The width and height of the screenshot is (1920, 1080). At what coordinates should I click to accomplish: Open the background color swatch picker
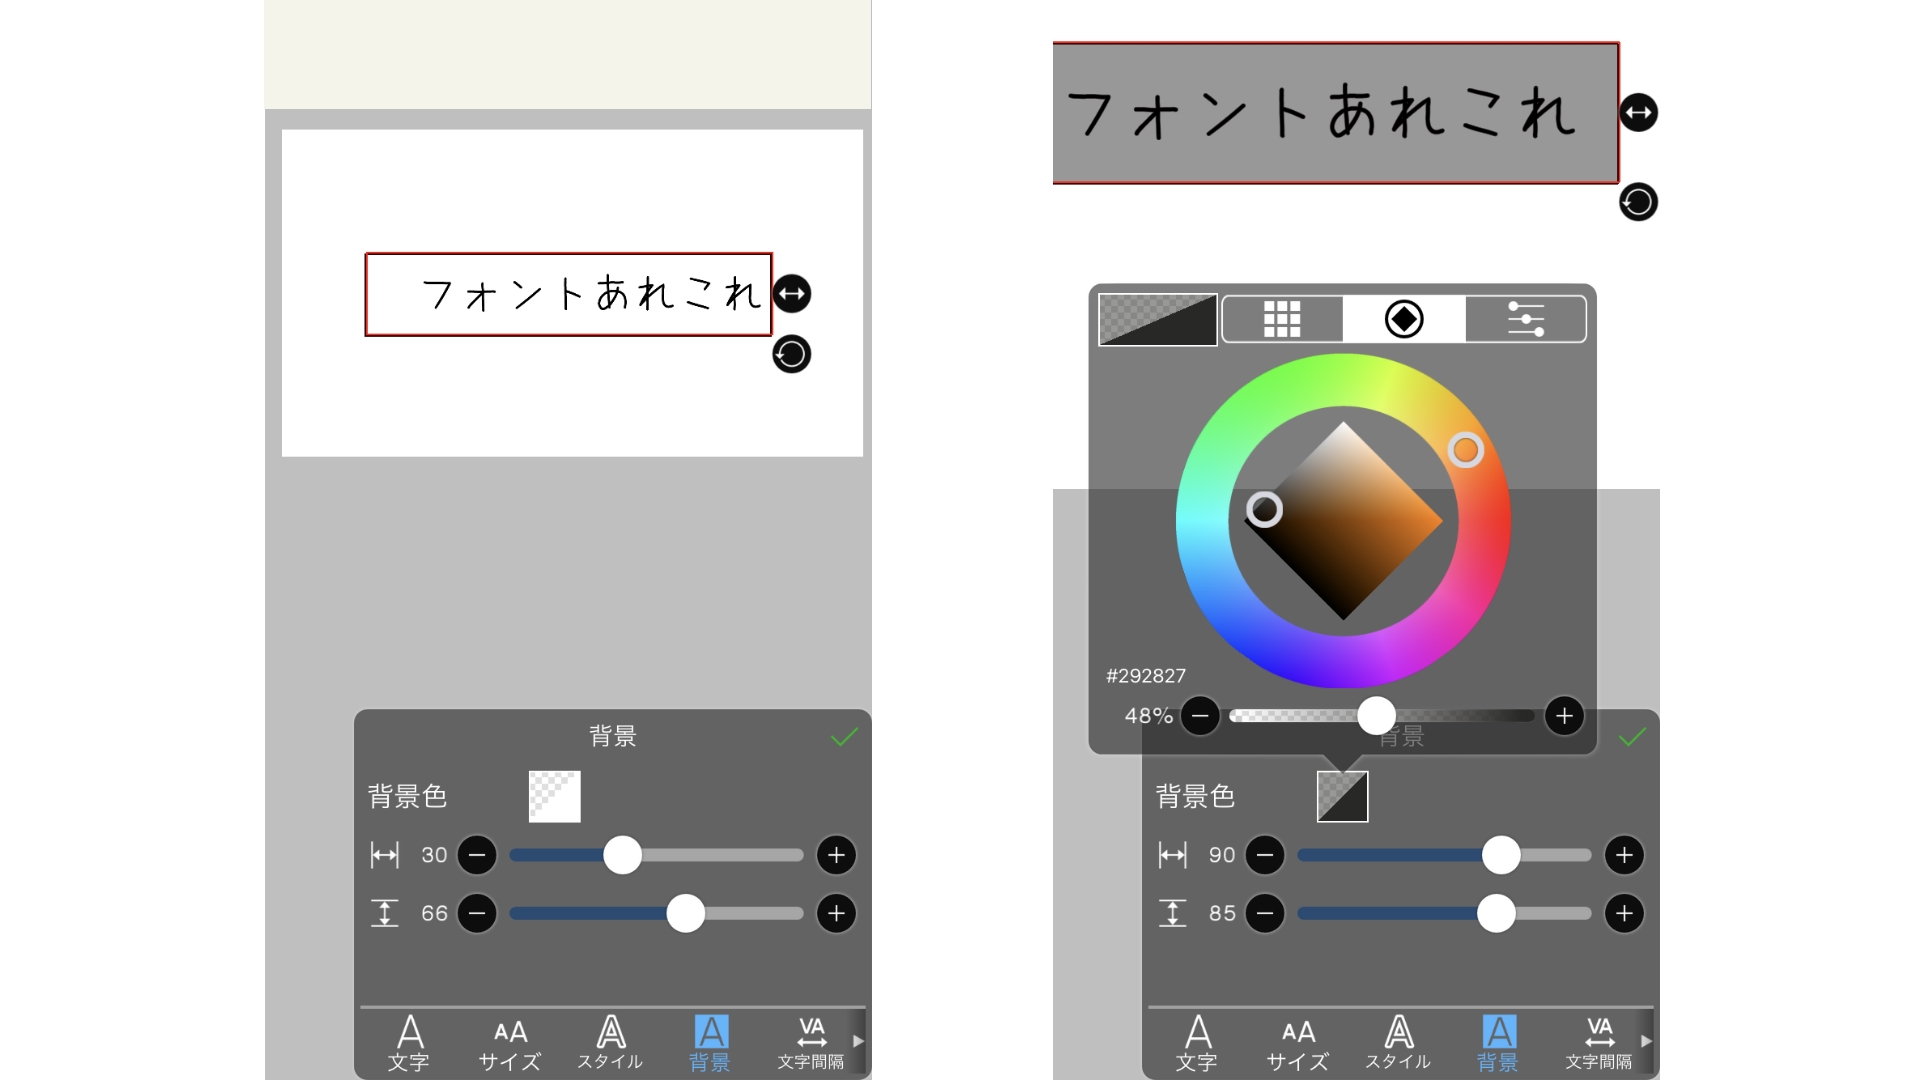pos(1341,795)
